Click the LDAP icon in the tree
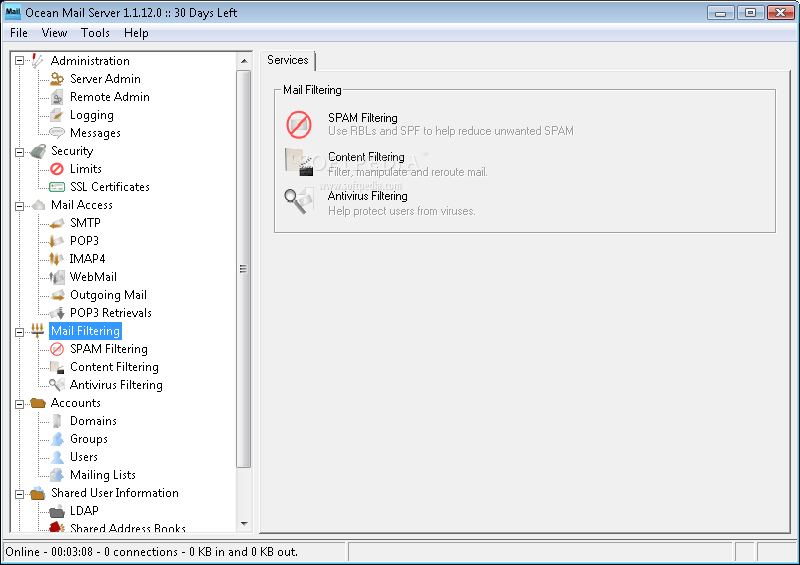 57,511
